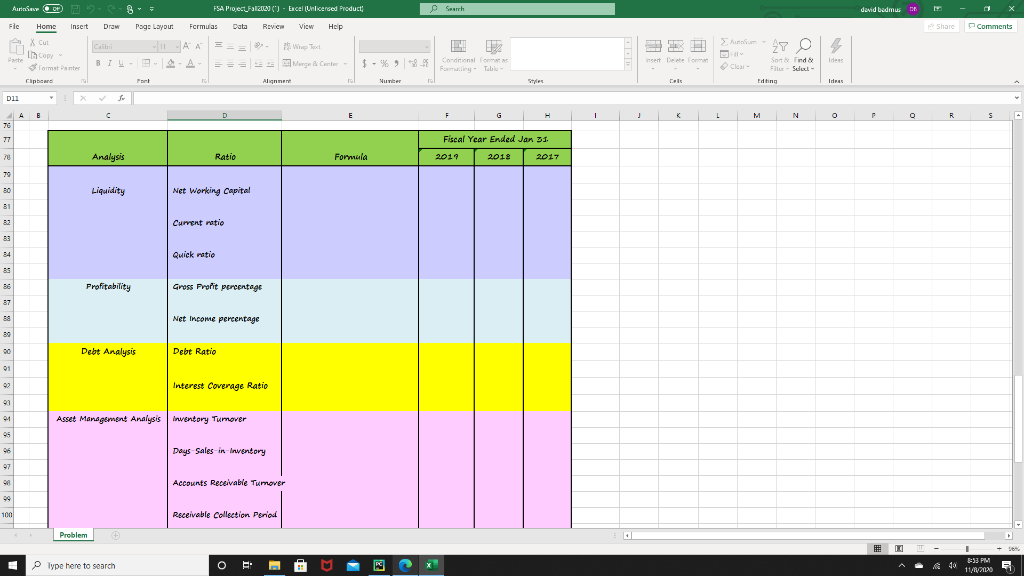
Task: Open the Number Format combo box
Action: coord(394,46)
